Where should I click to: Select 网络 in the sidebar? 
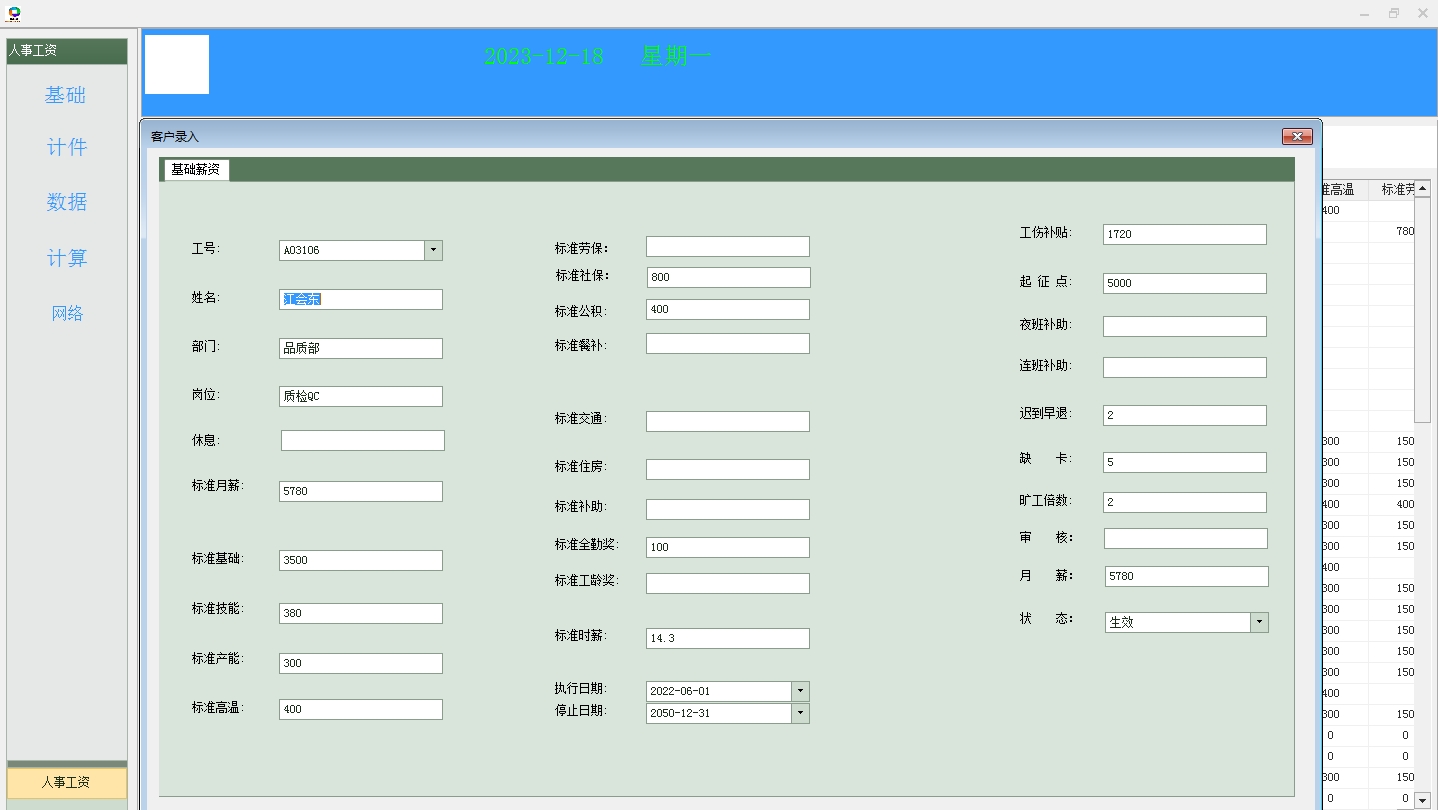click(66, 314)
